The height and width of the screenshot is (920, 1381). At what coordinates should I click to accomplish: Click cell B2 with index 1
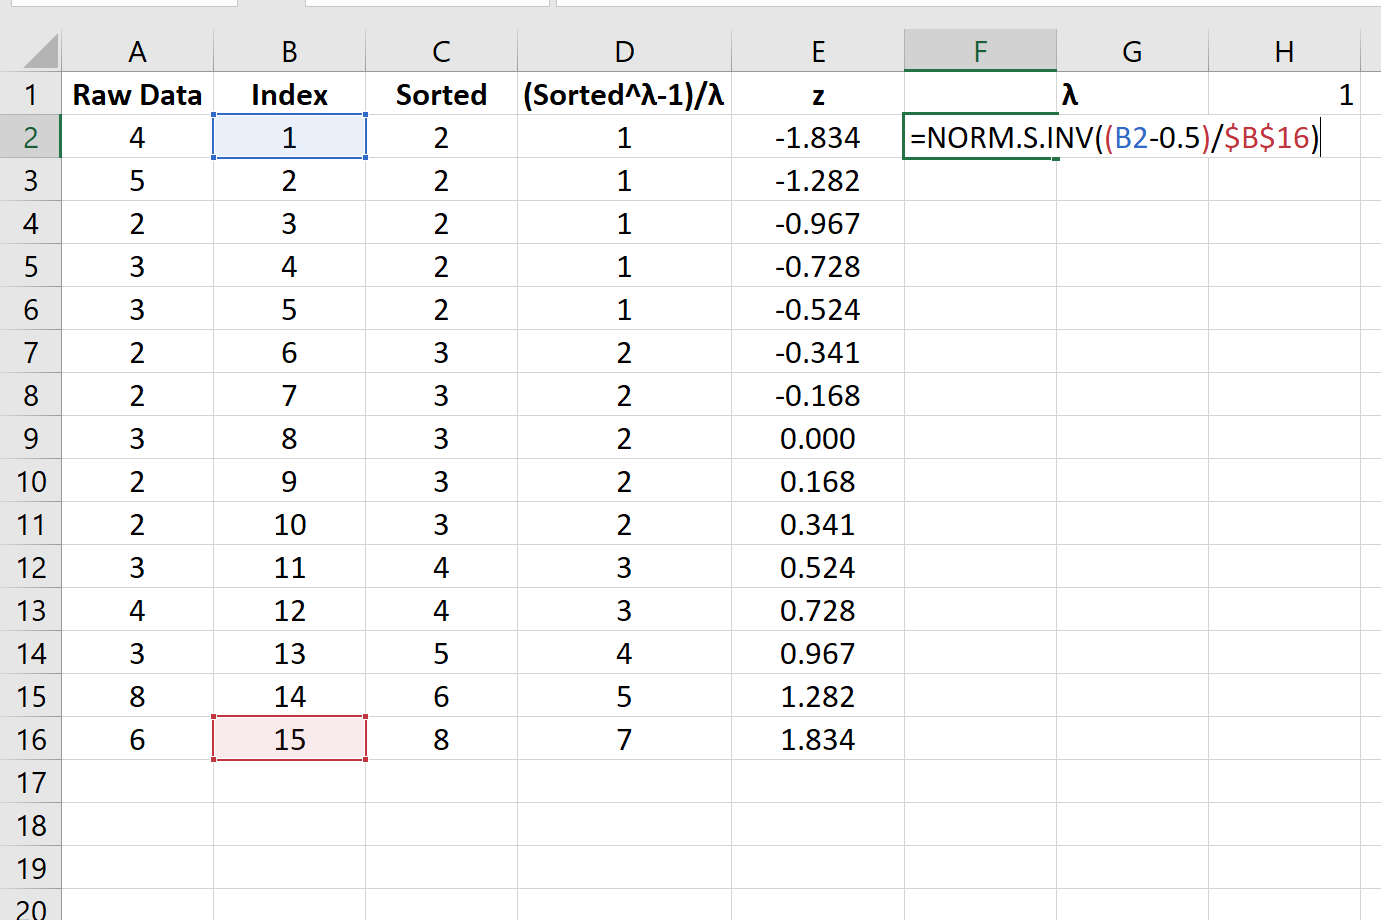(x=289, y=137)
